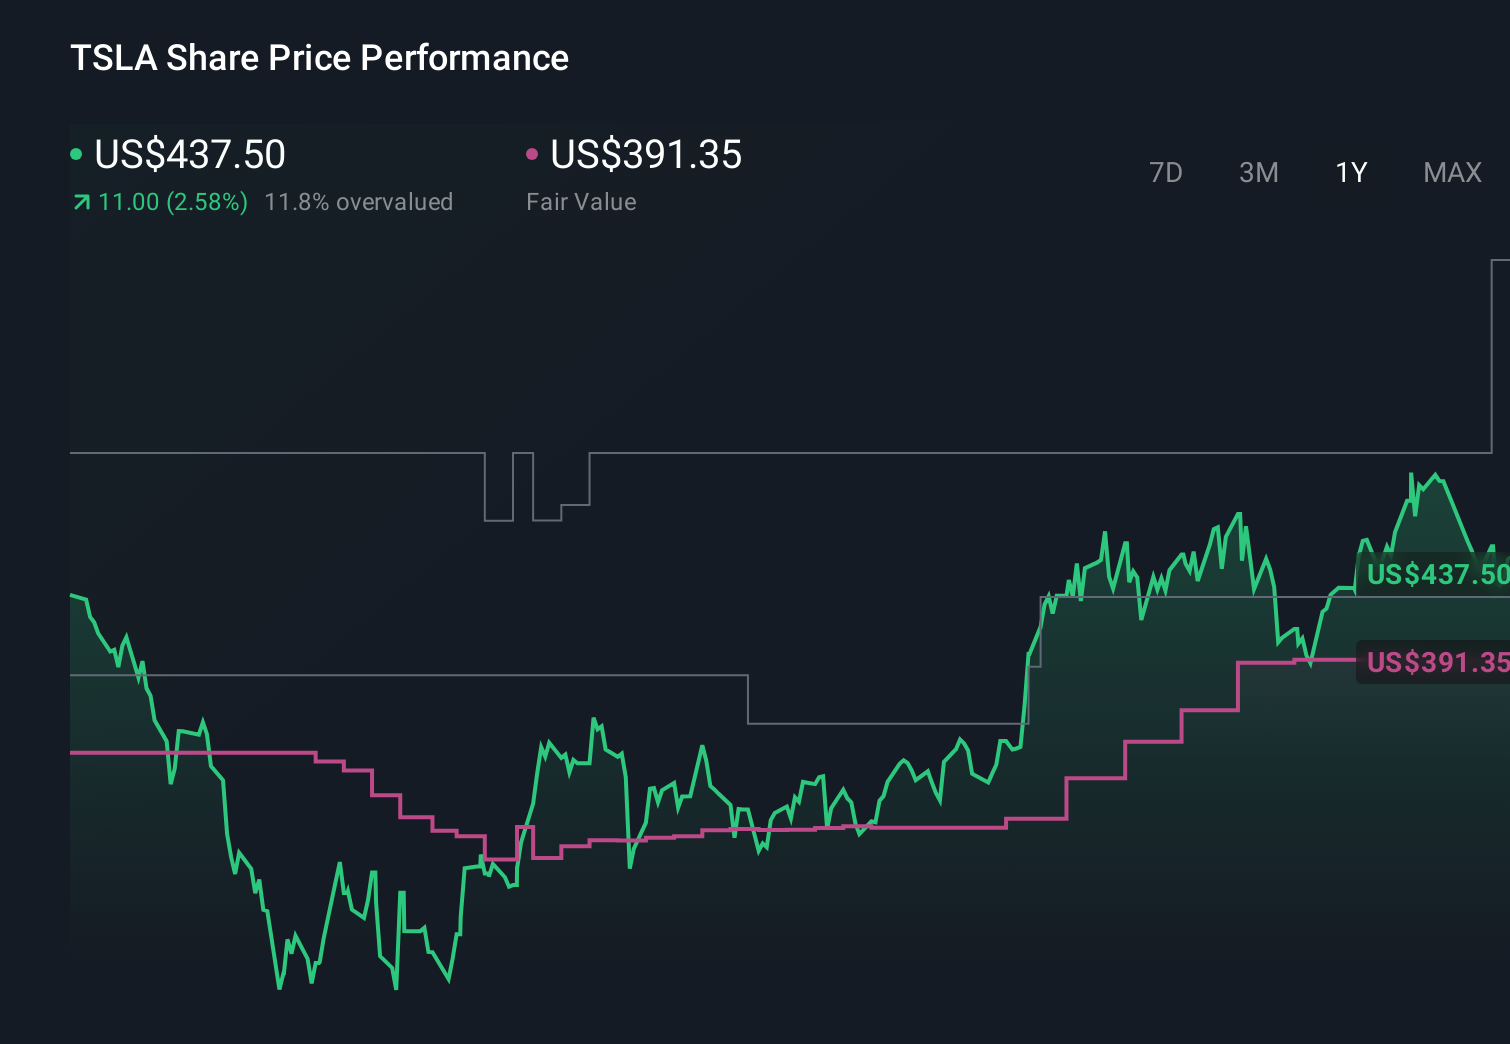This screenshot has width=1510, height=1044.
Task: Switch to the 7D time range
Action: (1166, 172)
